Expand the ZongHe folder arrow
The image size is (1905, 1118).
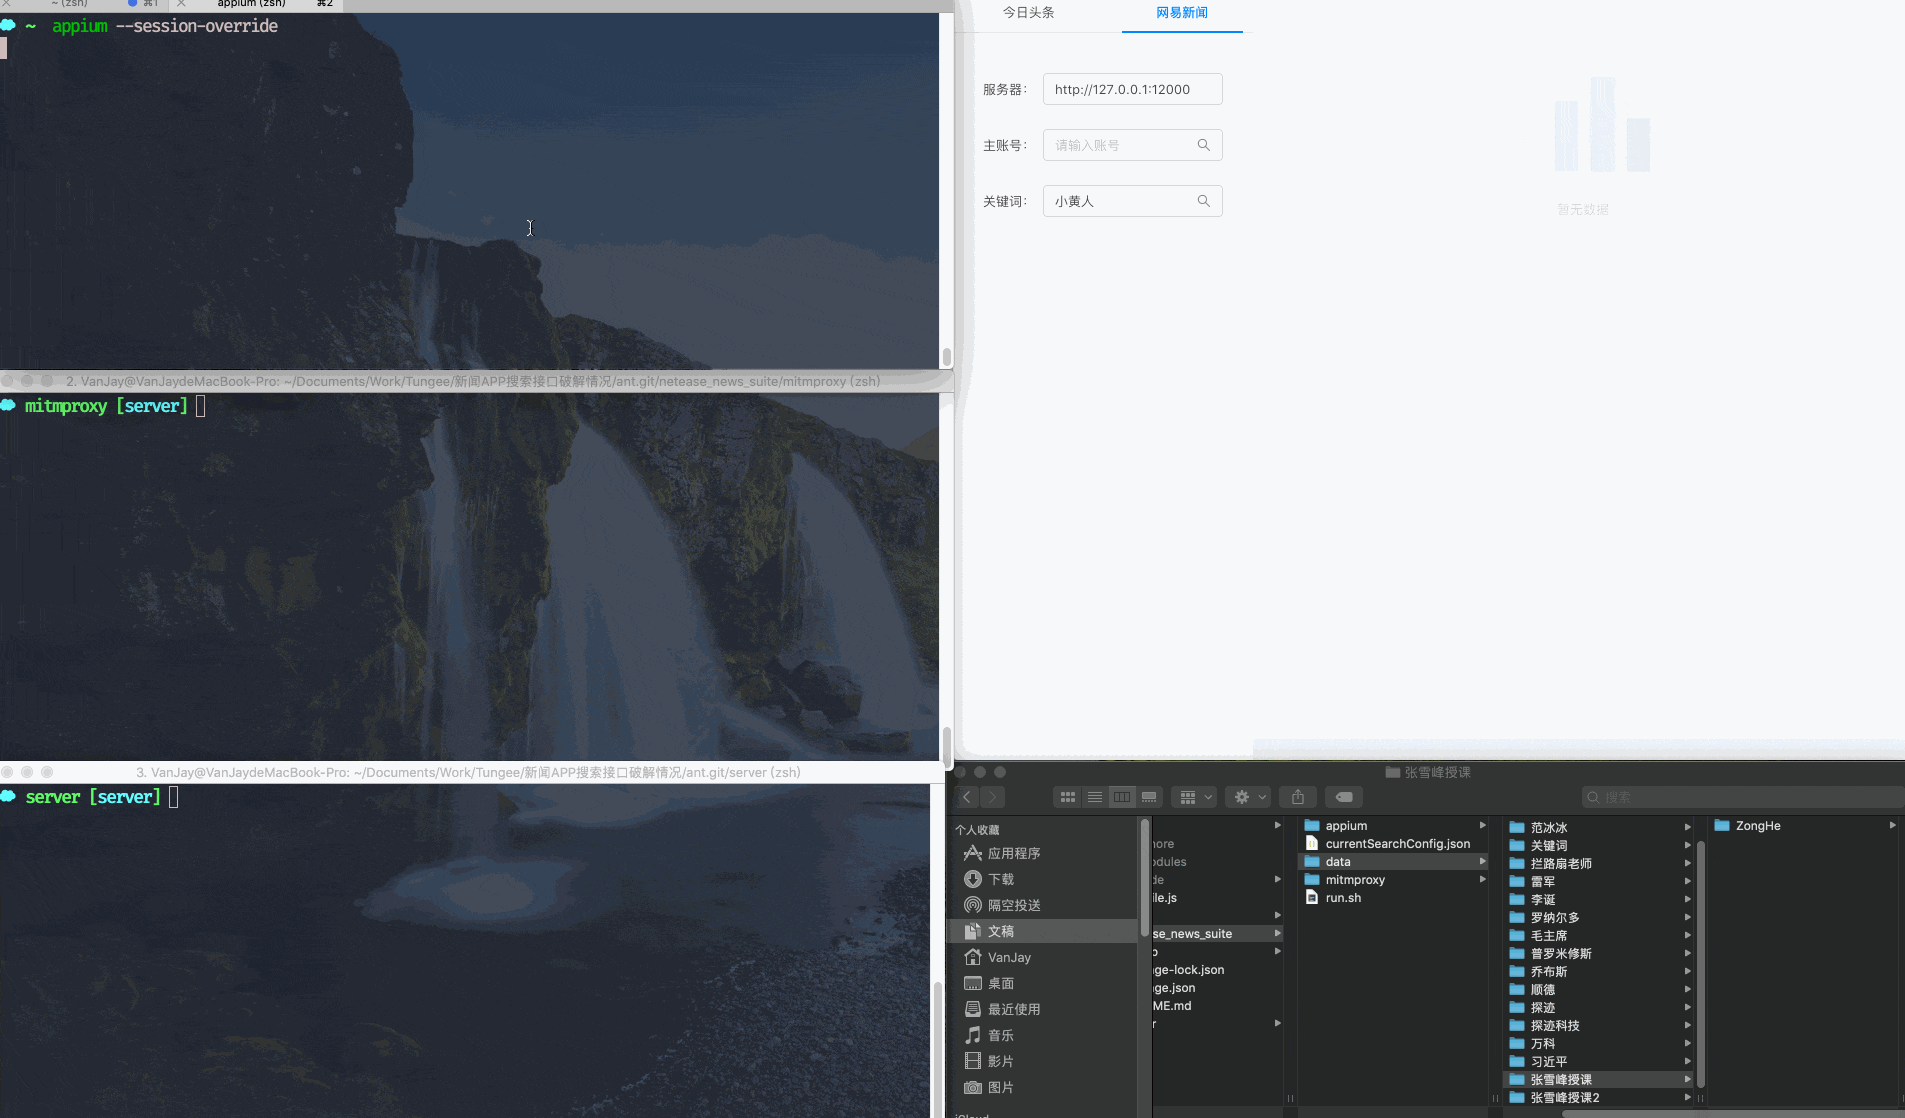click(1892, 826)
